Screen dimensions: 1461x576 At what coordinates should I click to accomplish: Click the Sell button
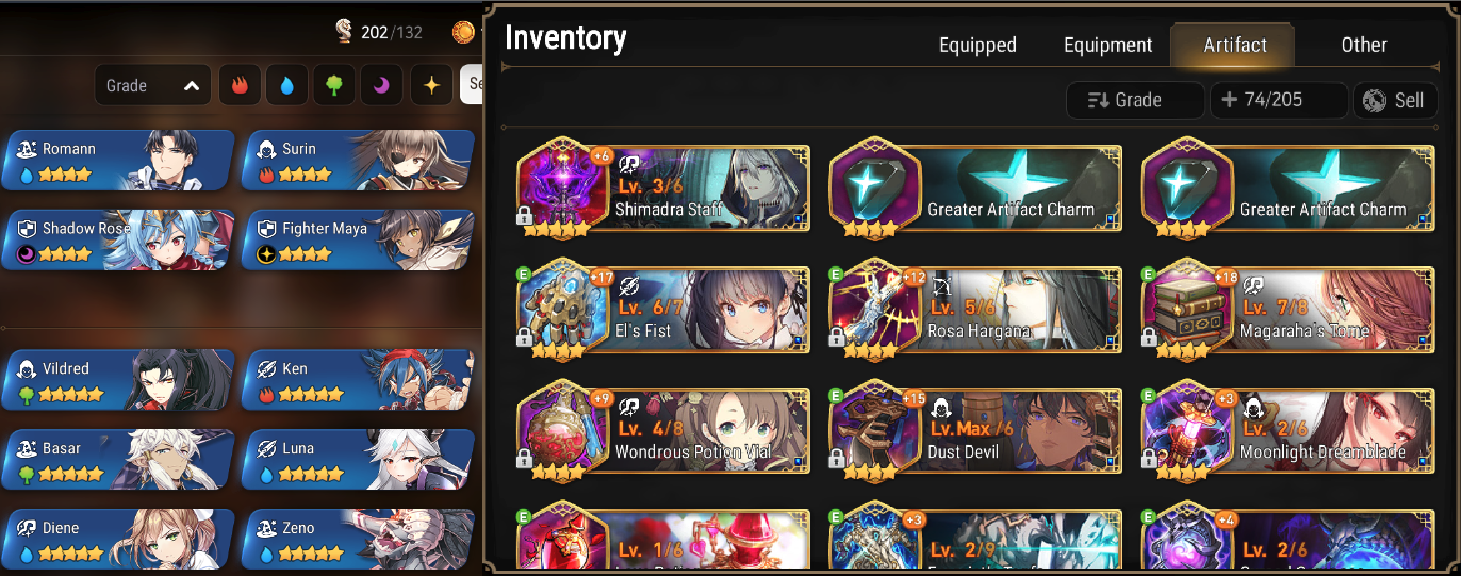pyautogui.click(x=1396, y=100)
